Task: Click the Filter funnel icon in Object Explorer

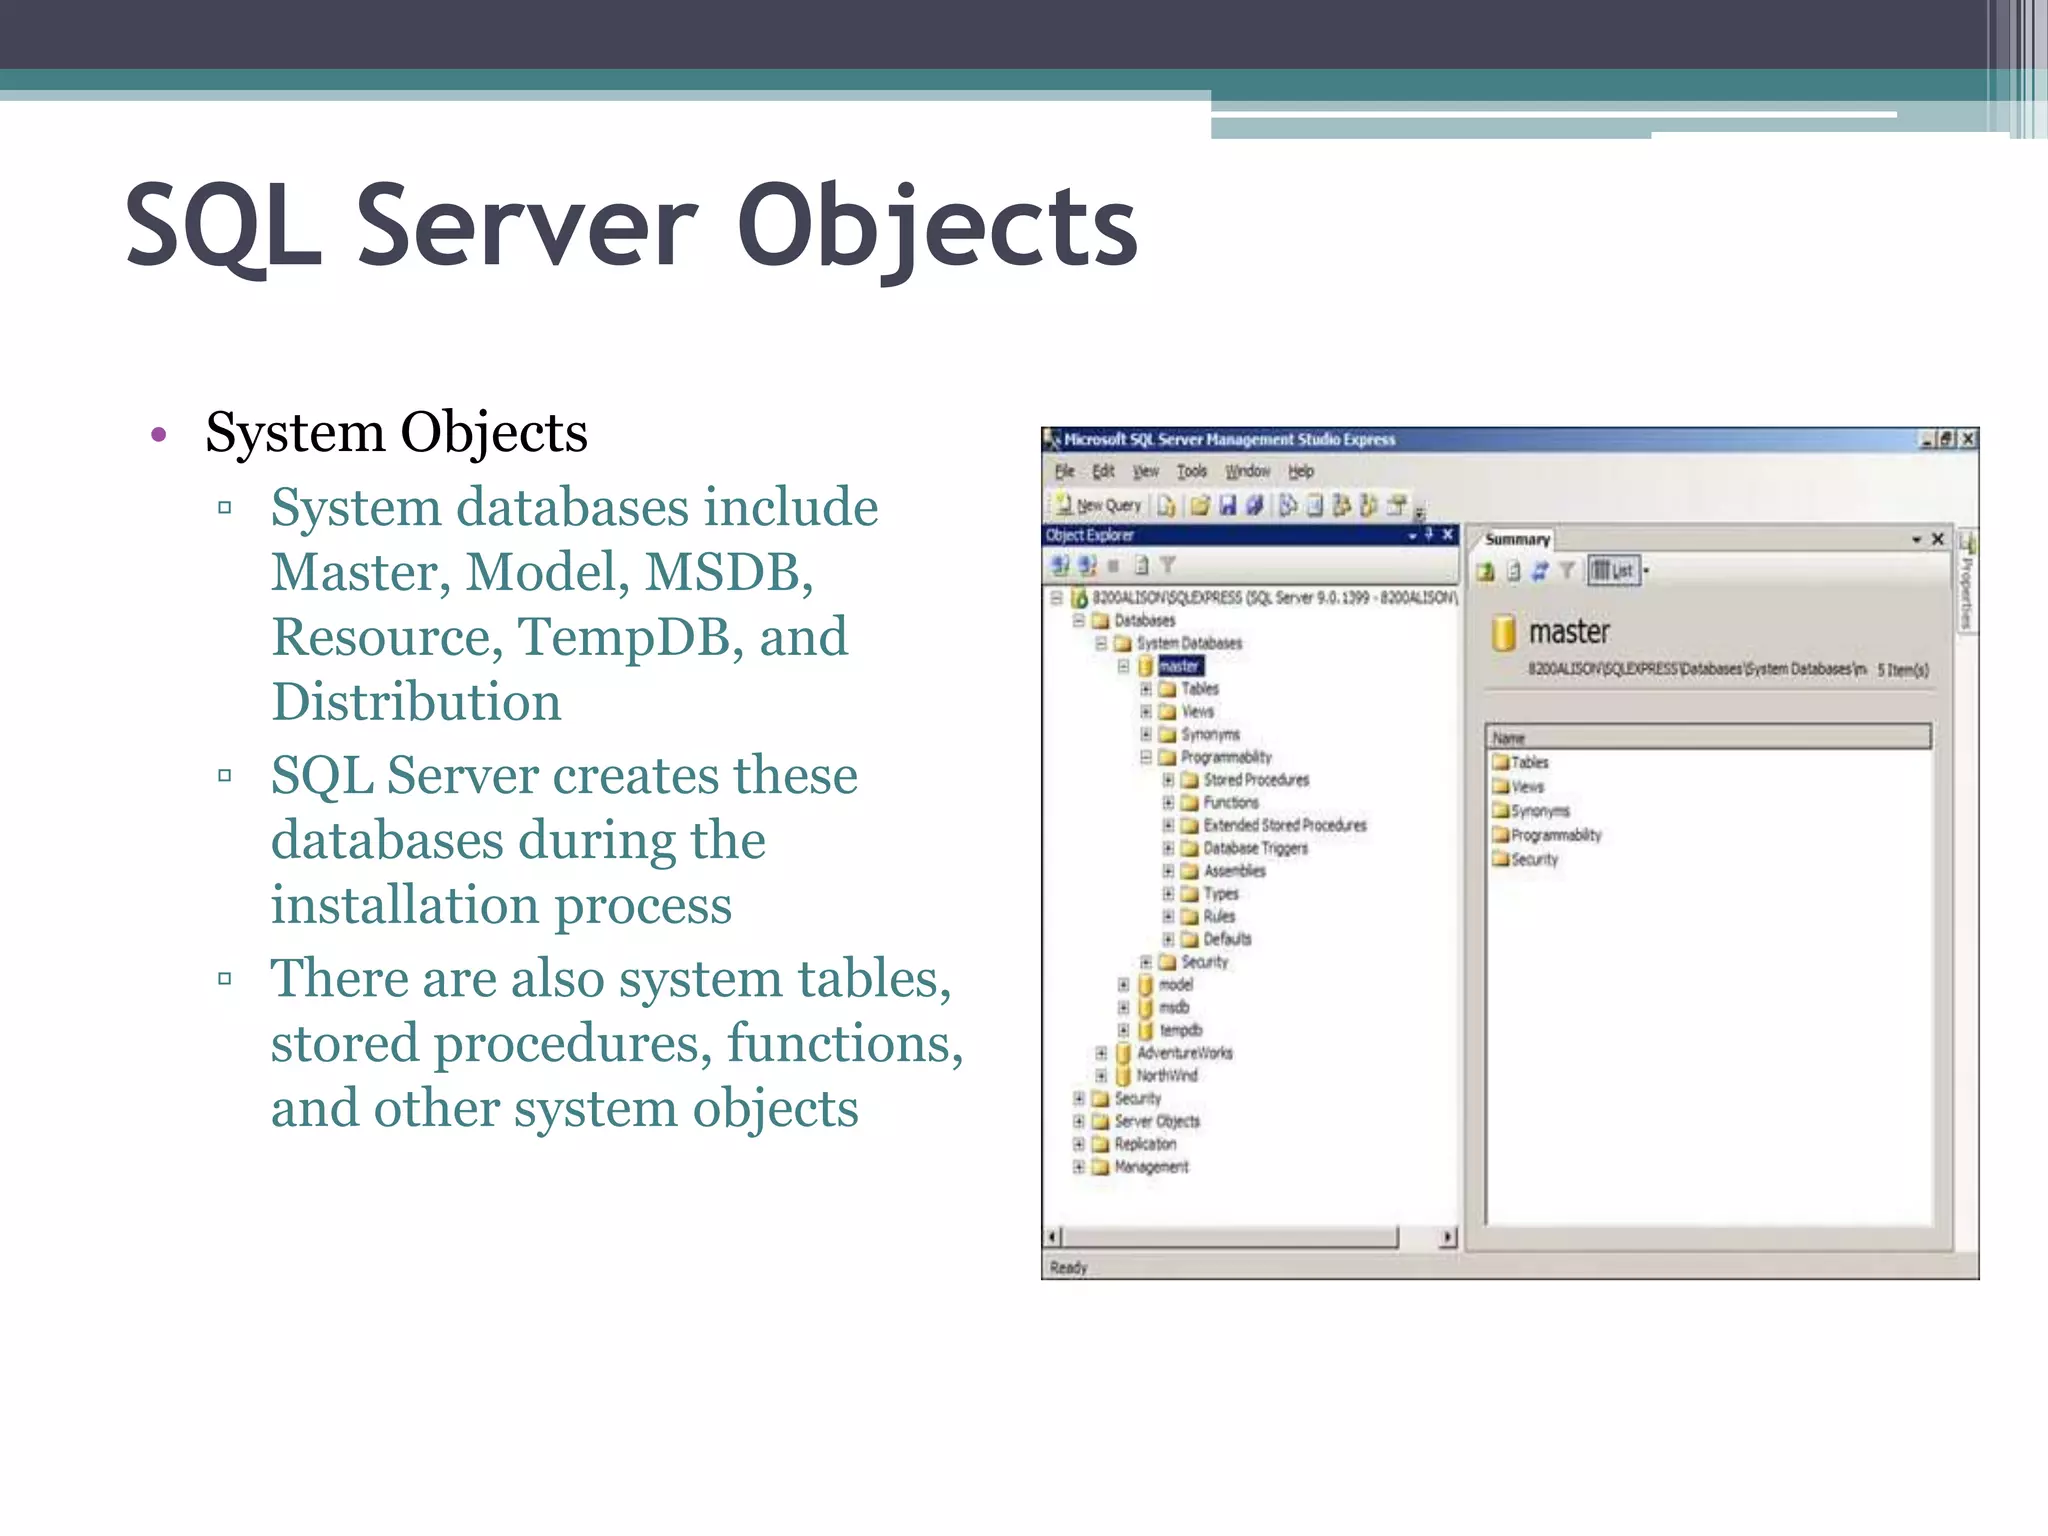Action: (x=1167, y=566)
